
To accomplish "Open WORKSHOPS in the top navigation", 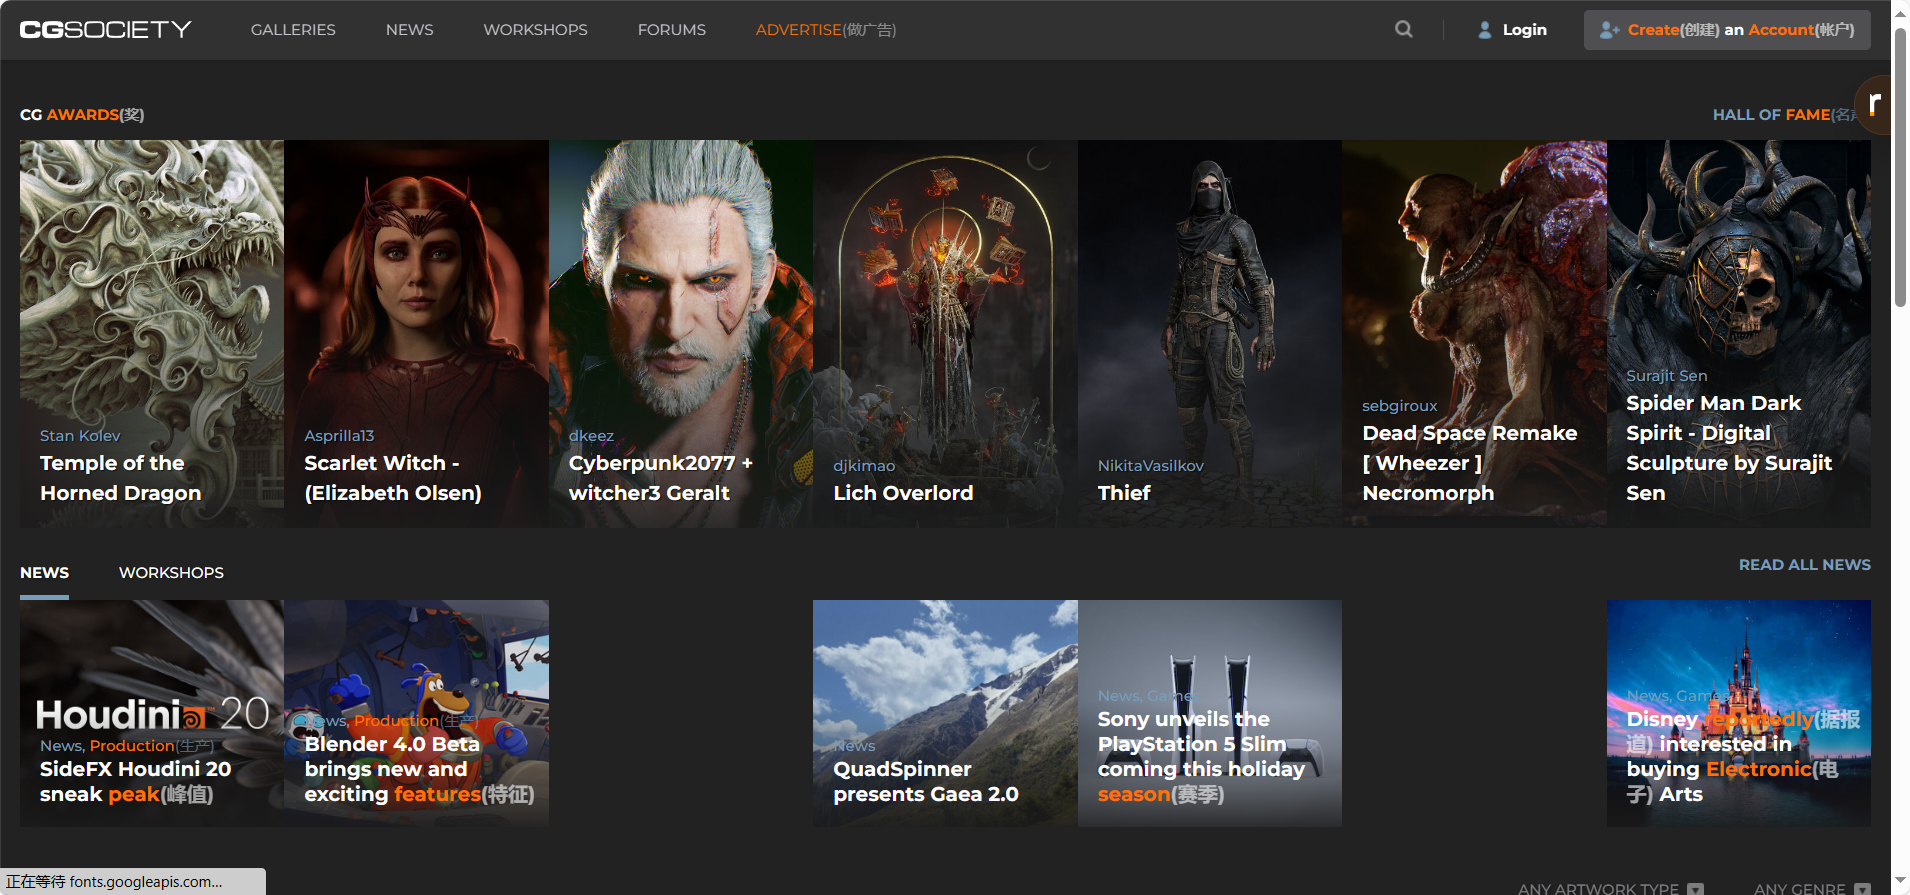I will point(536,30).
